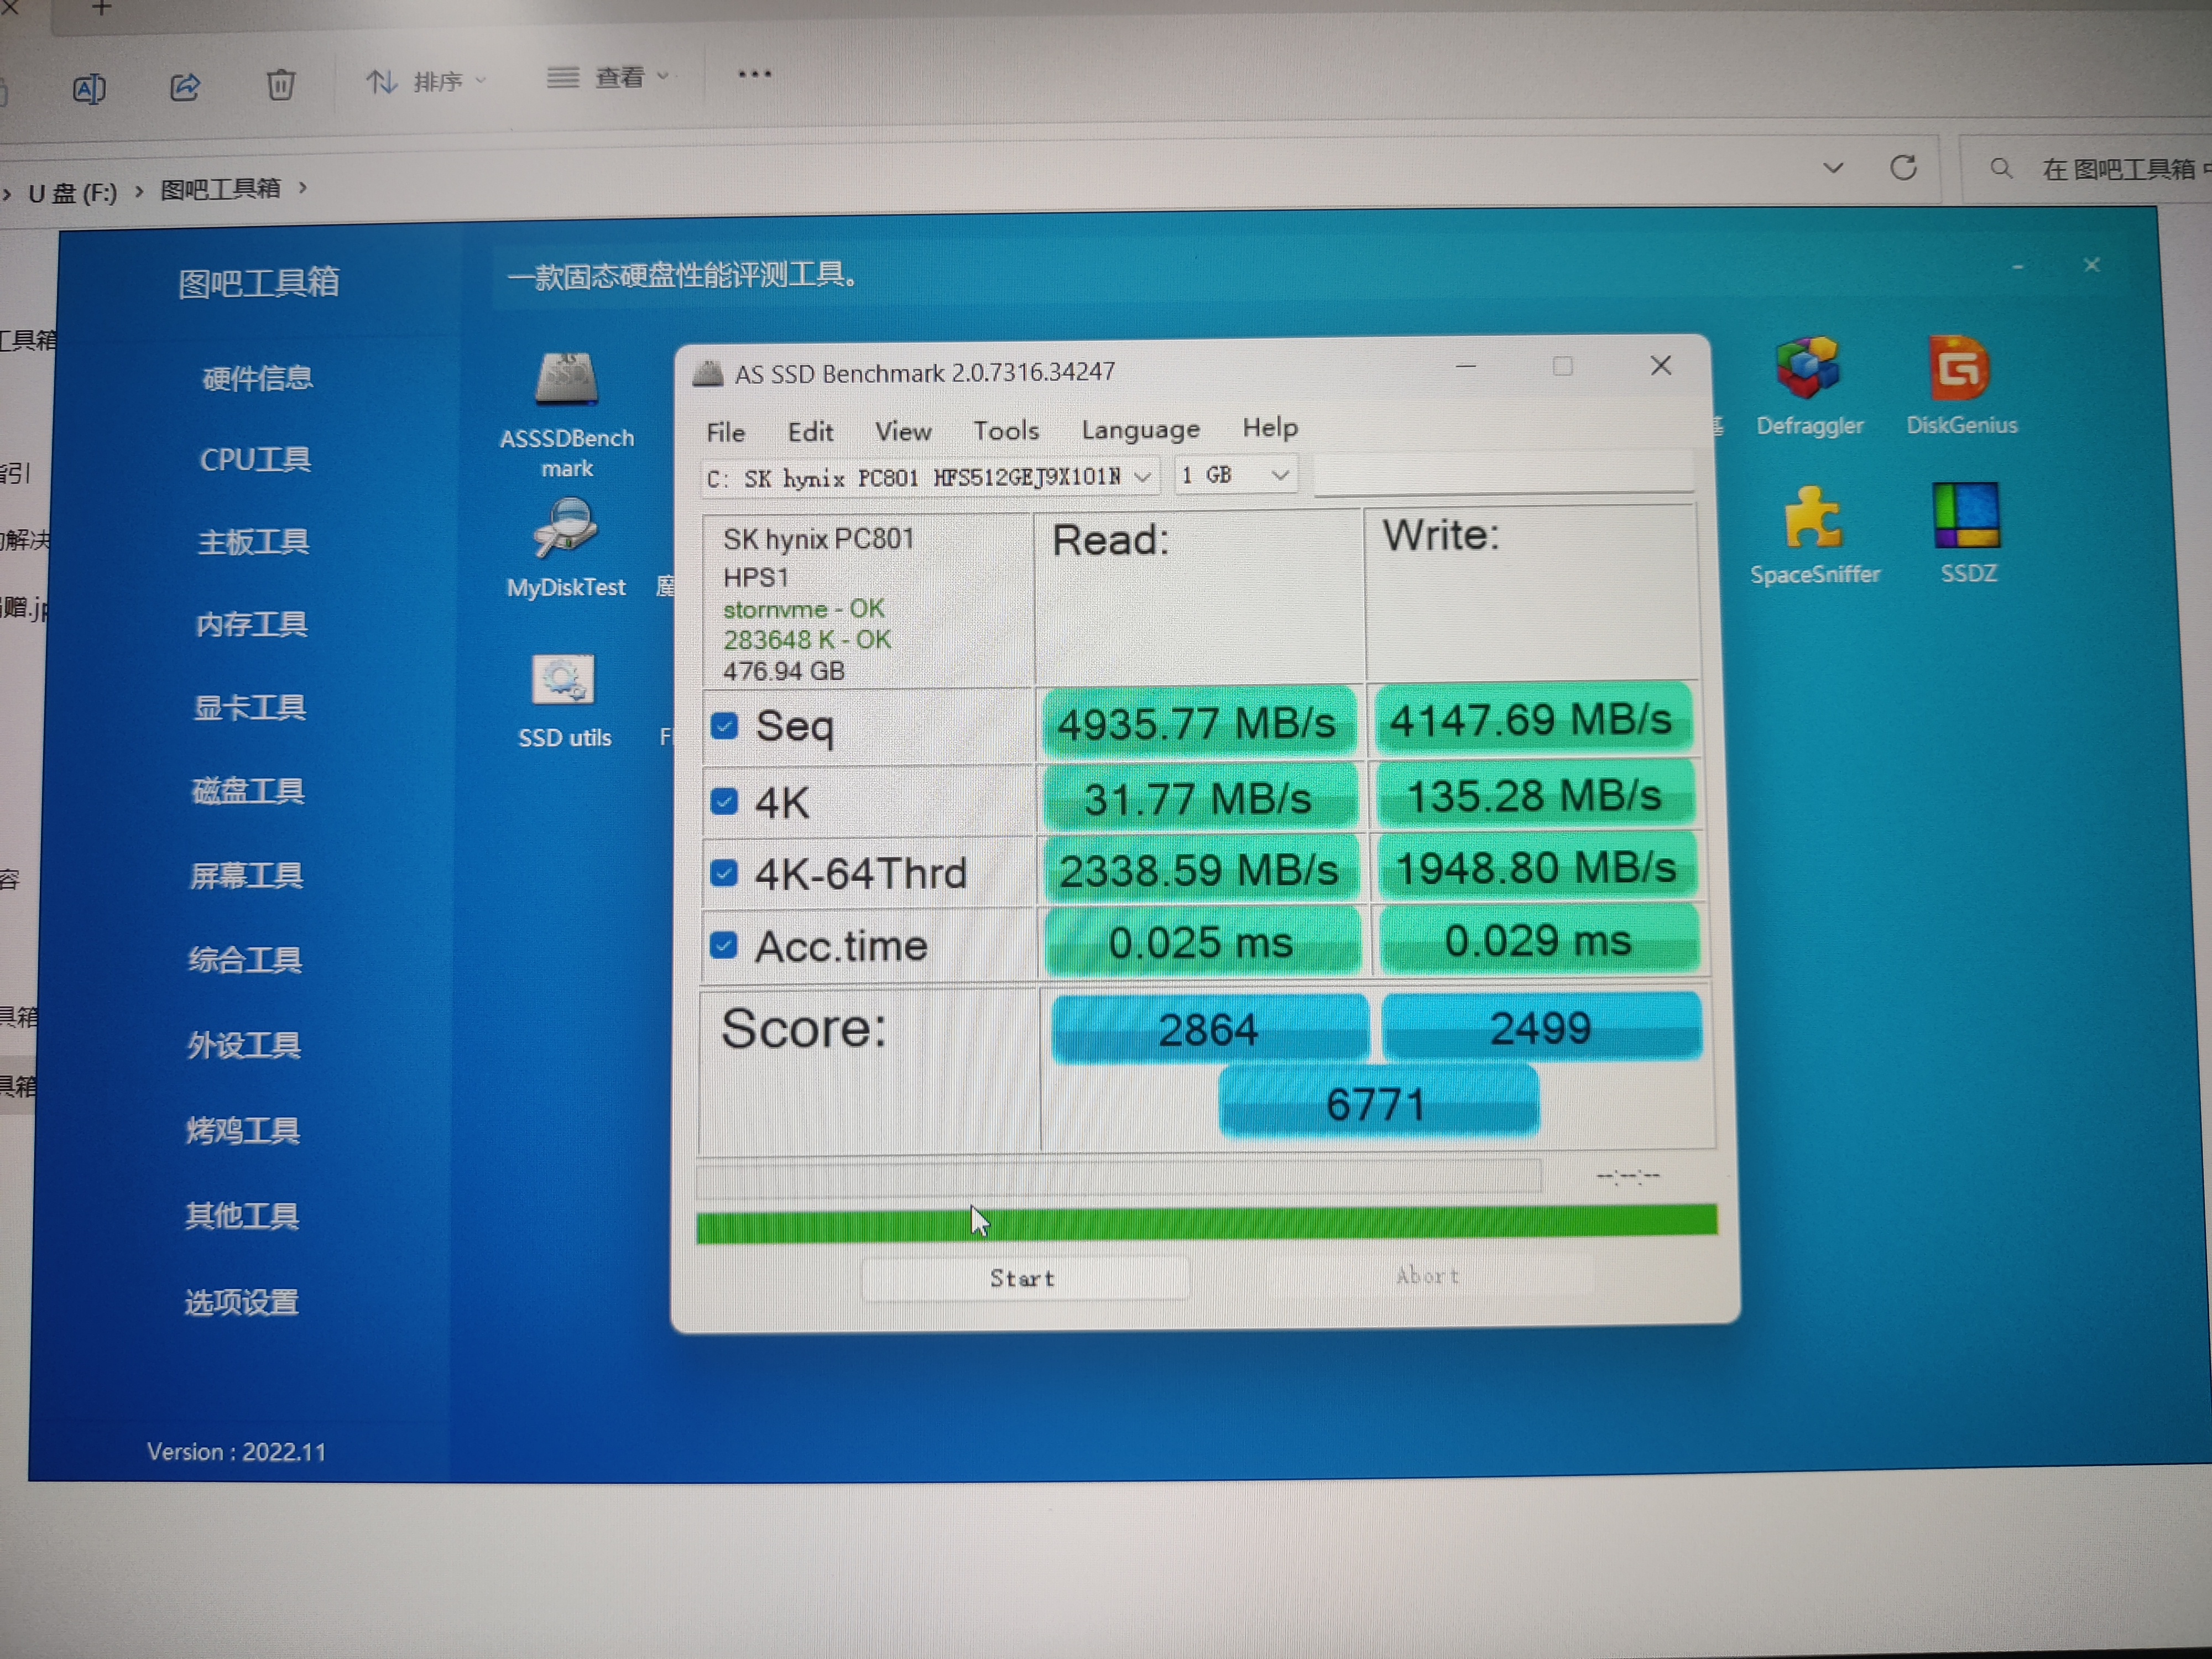Launch the Defraggler icon
Screen dimensions: 2212x1659
pyautogui.click(x=1807, y=367)
